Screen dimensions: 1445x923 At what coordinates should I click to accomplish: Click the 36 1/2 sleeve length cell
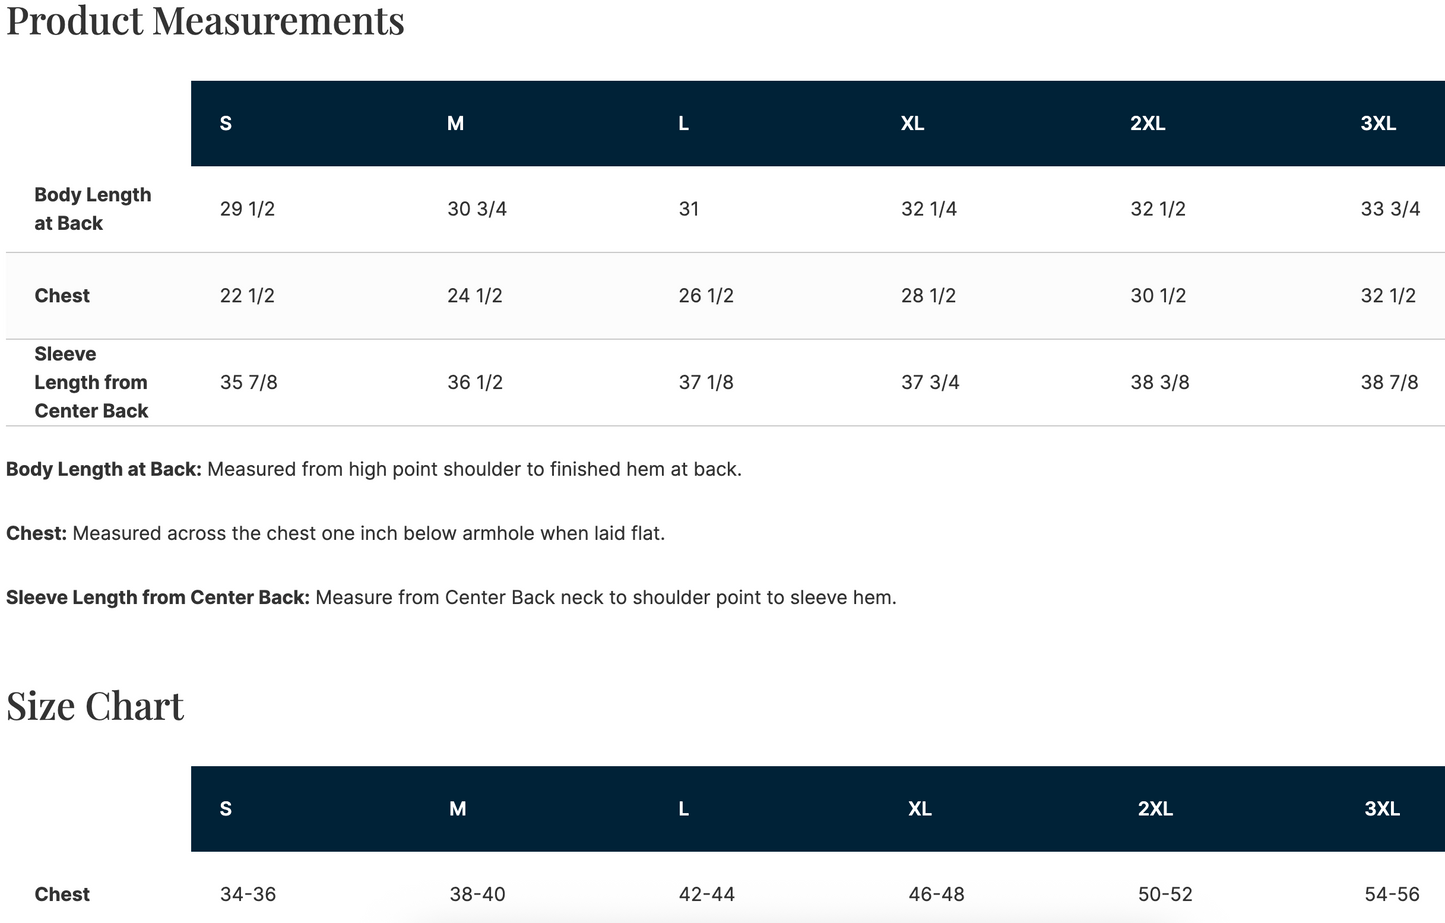[475, 382]
